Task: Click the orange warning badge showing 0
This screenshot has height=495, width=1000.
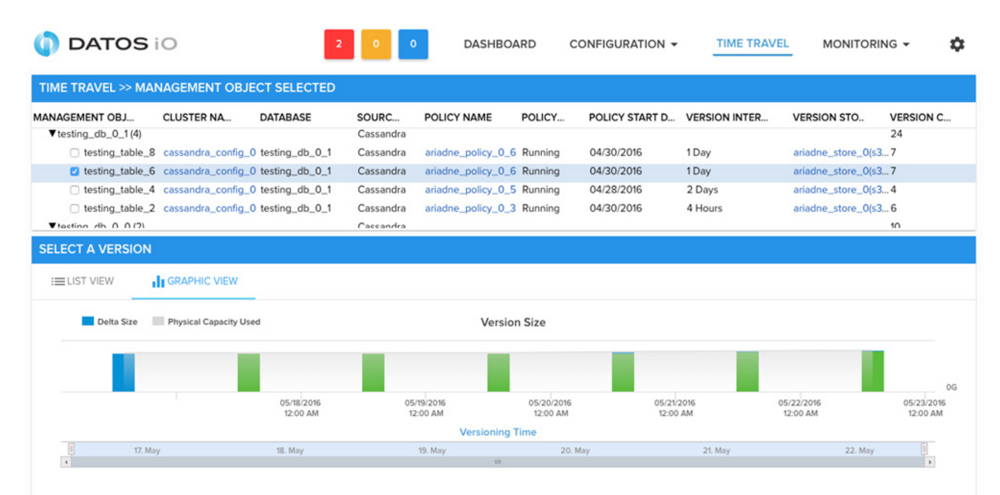Action: tap(376, 44)
